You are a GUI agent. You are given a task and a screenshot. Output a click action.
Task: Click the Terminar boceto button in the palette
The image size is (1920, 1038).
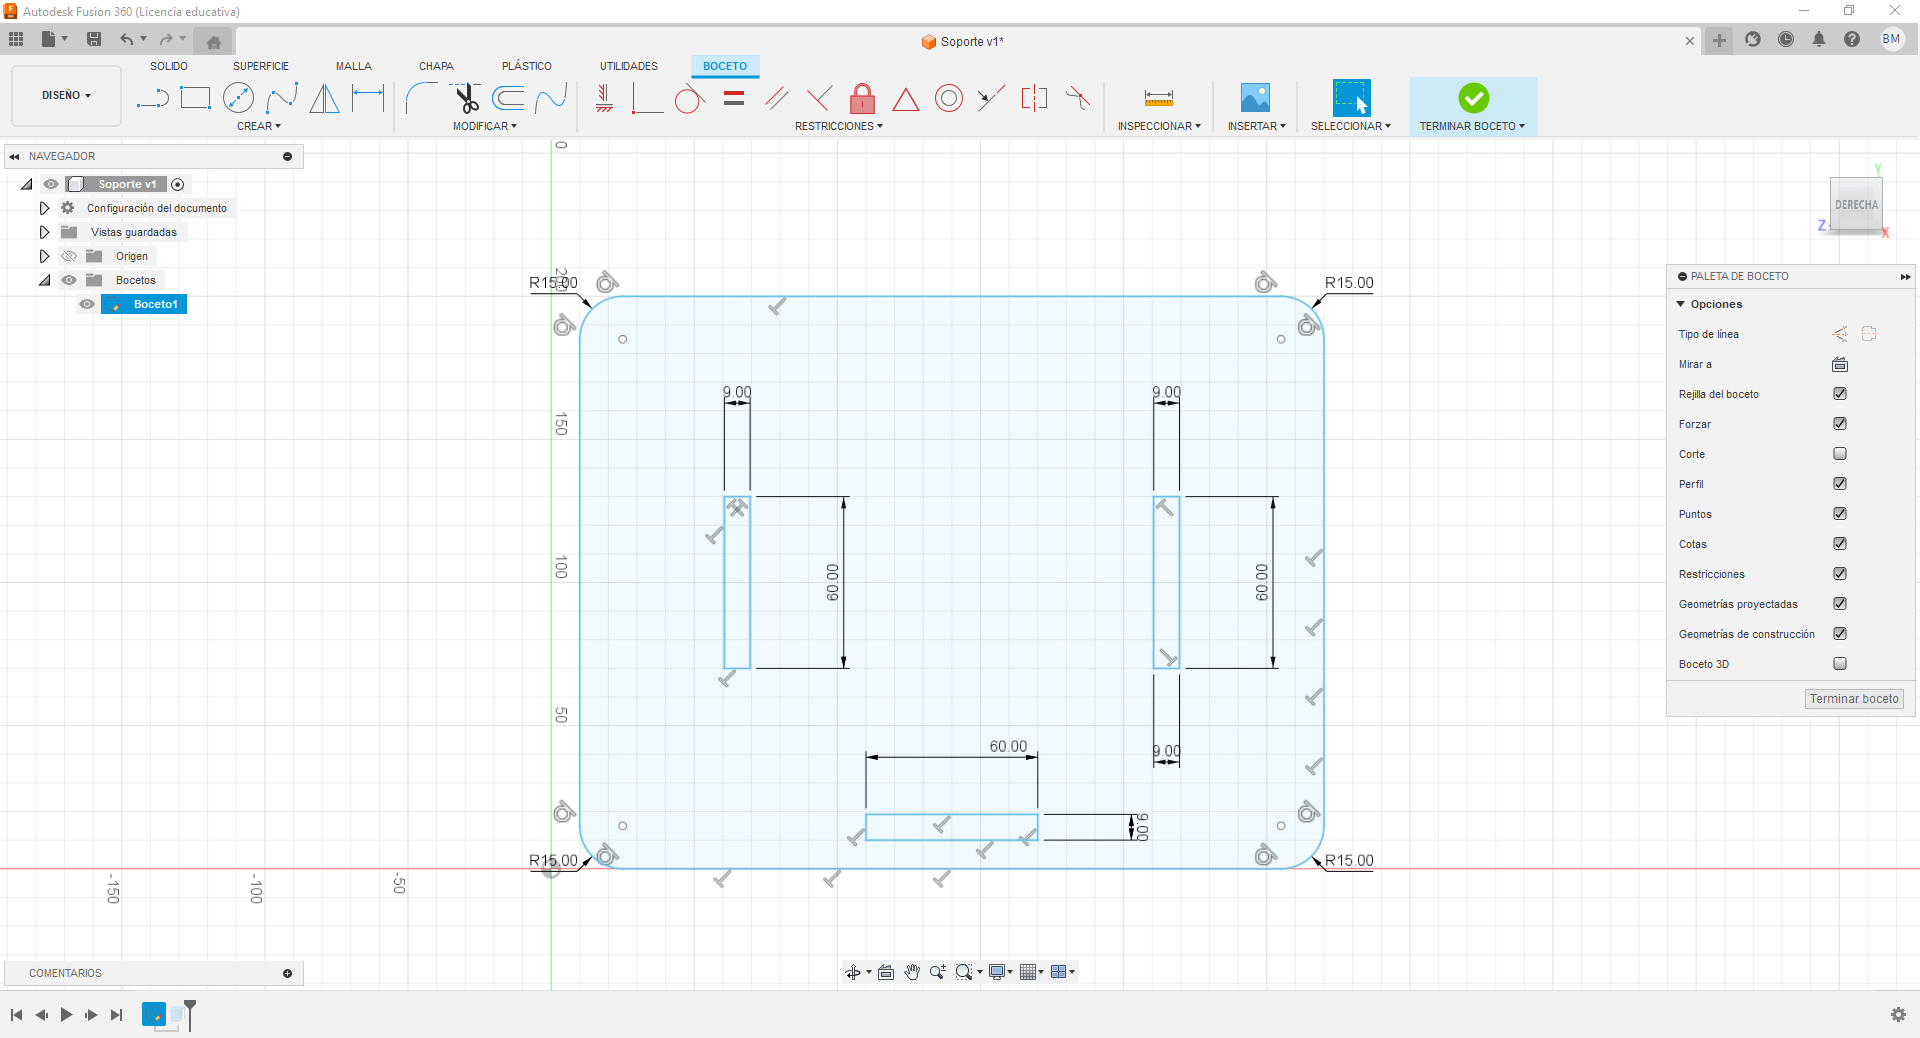1854,699
